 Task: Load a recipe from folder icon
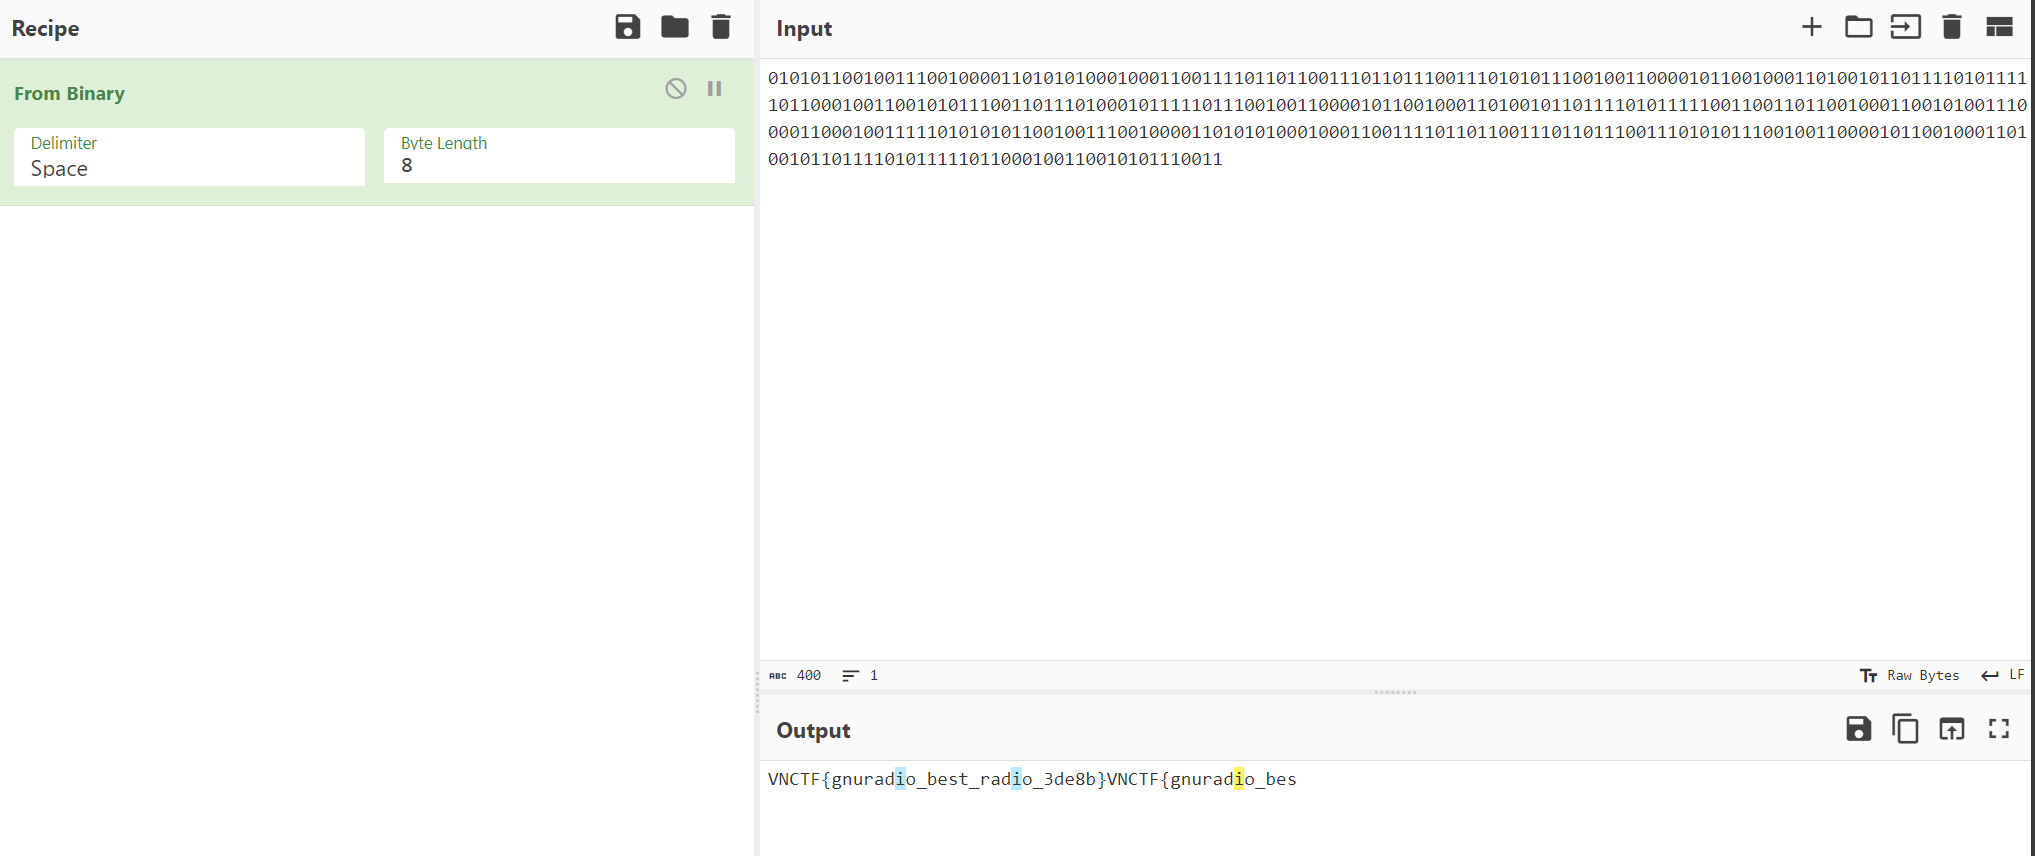click(675, 27)
